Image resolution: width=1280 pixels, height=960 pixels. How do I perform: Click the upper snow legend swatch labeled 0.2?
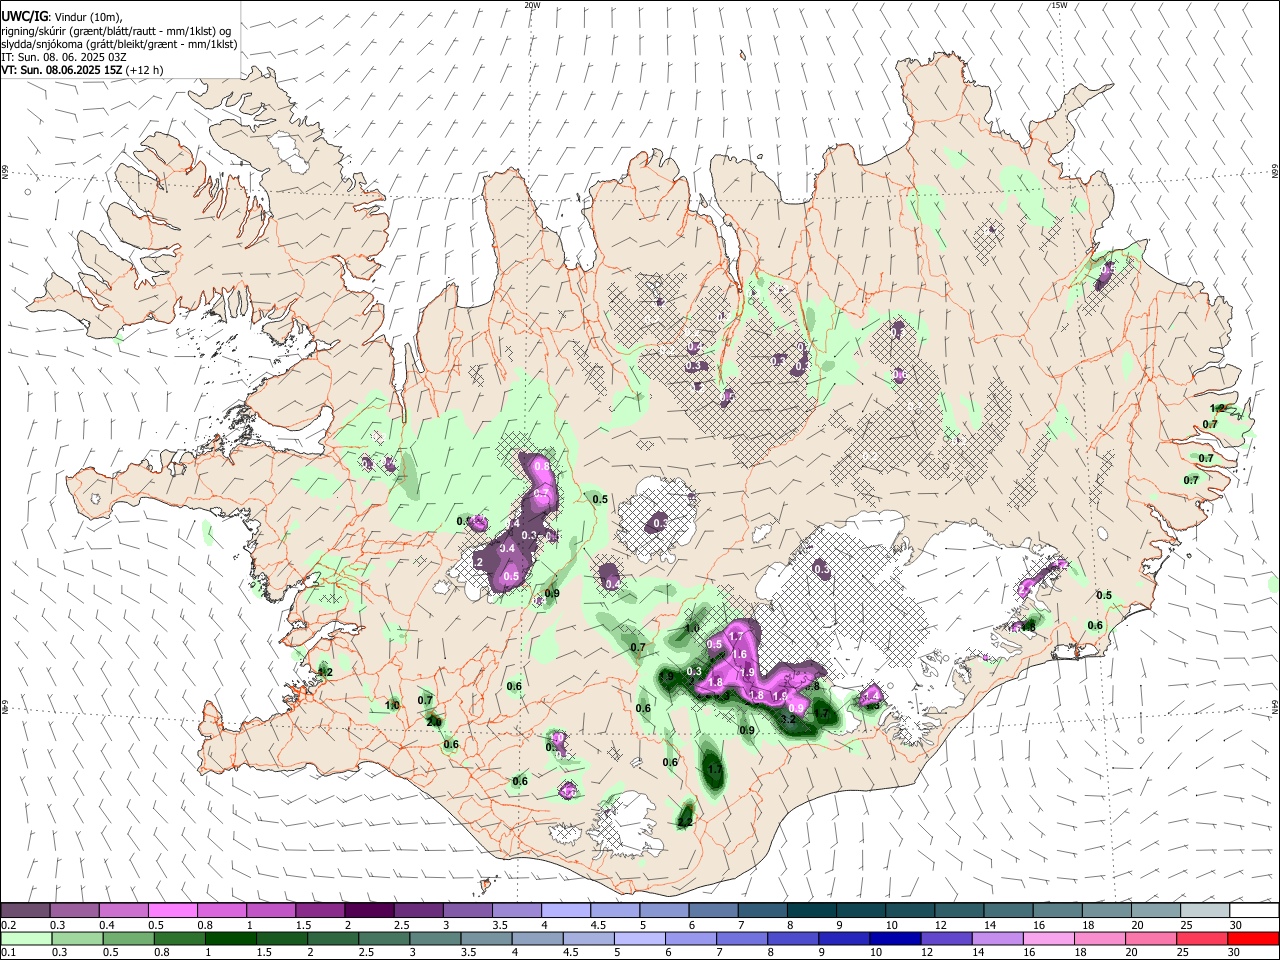tap(25, 910)
